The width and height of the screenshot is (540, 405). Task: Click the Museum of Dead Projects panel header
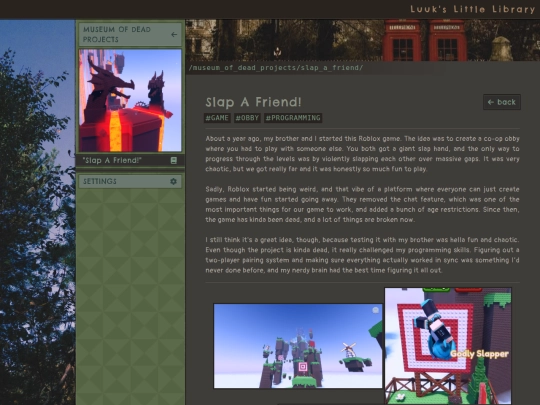click(130, 34)
